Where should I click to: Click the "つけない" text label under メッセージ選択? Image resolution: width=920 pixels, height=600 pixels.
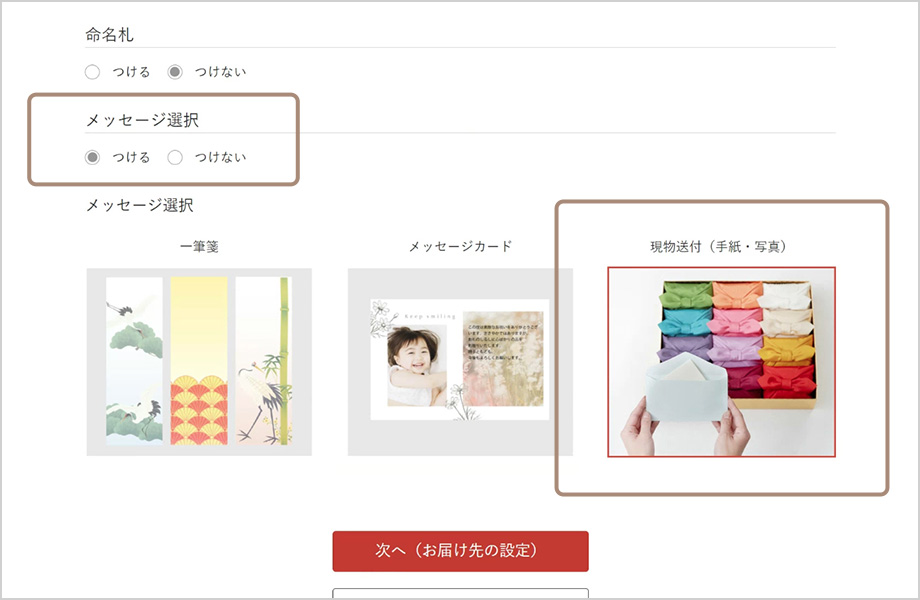(x=221, y=157)
